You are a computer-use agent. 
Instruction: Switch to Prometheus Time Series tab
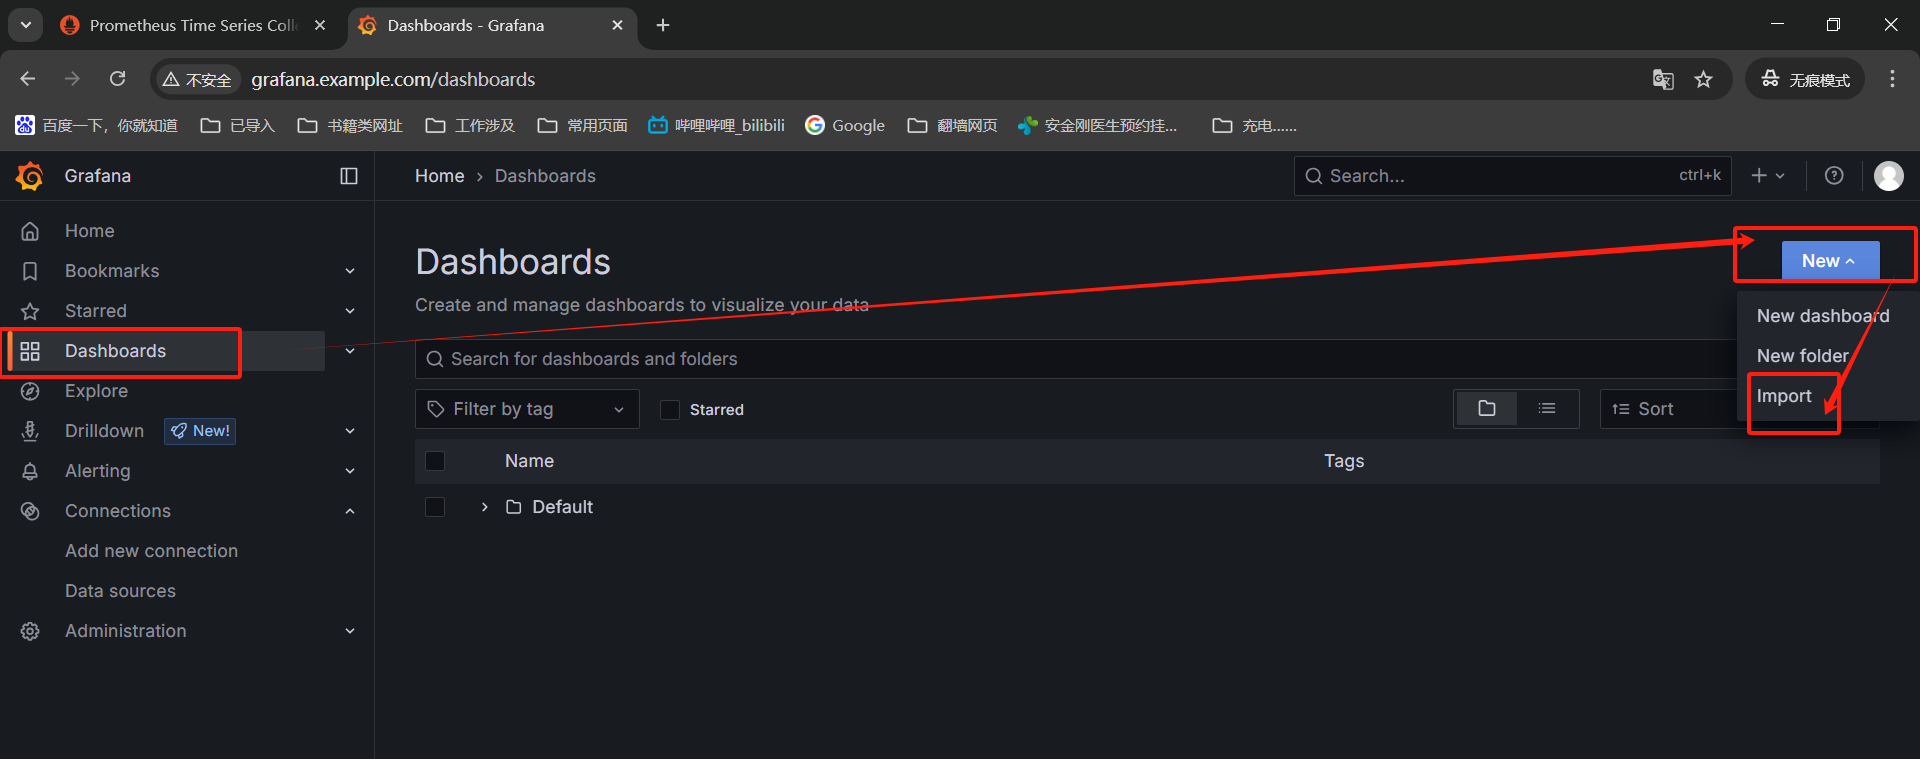click(x=193, y=25)
